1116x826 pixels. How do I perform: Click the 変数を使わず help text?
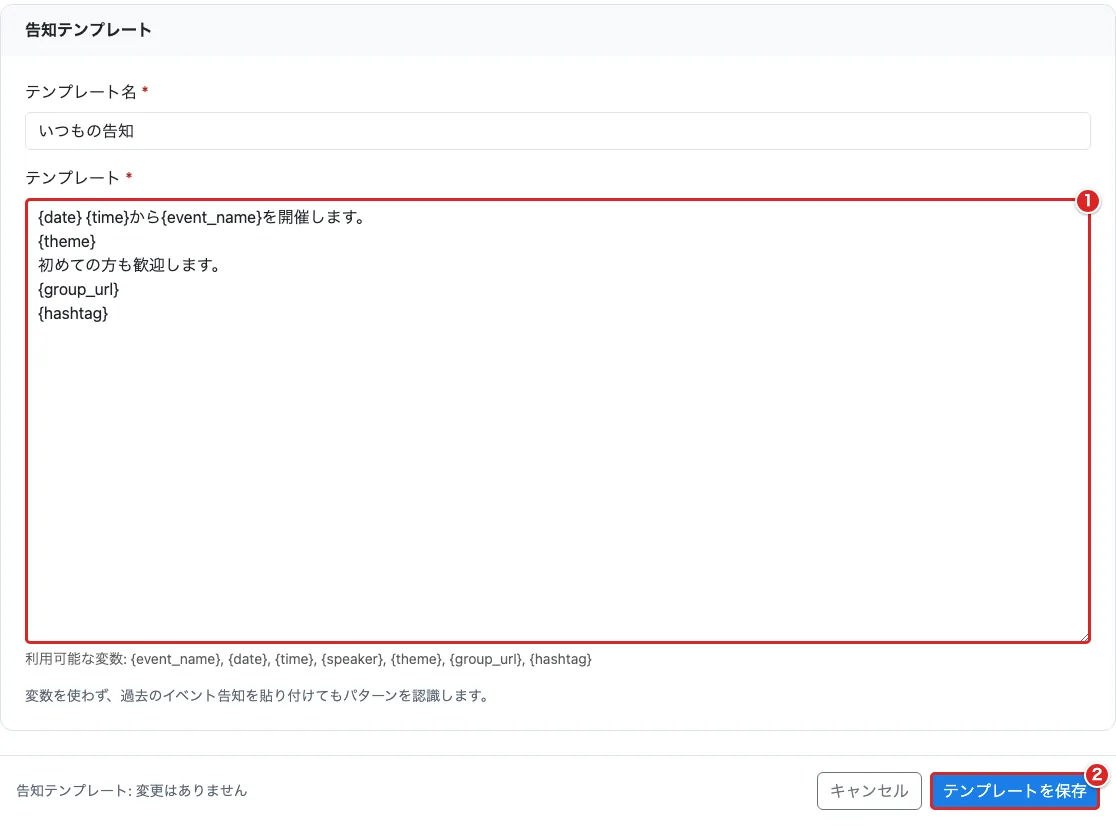[x=259, y=696]
